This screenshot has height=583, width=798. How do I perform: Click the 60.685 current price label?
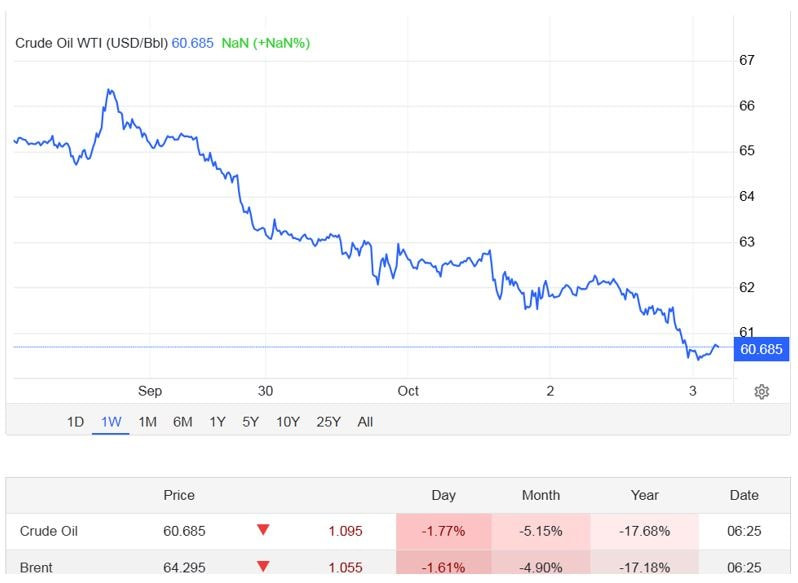click(x=761, y=349)
